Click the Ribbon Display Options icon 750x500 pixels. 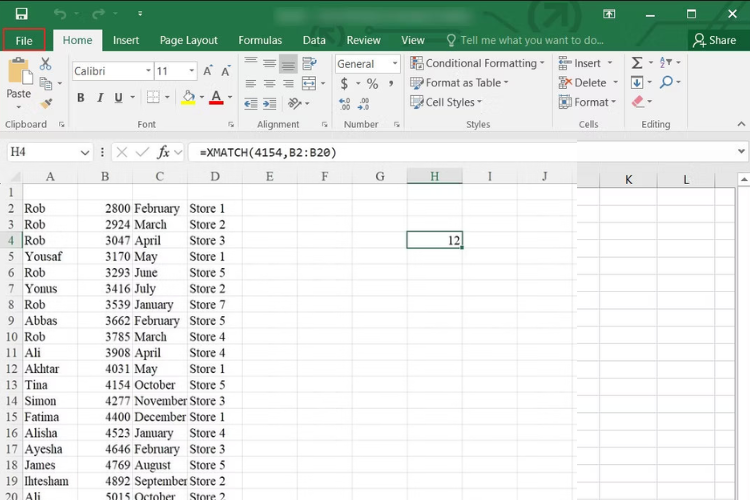pyautogui.click(x=609, y=14)
